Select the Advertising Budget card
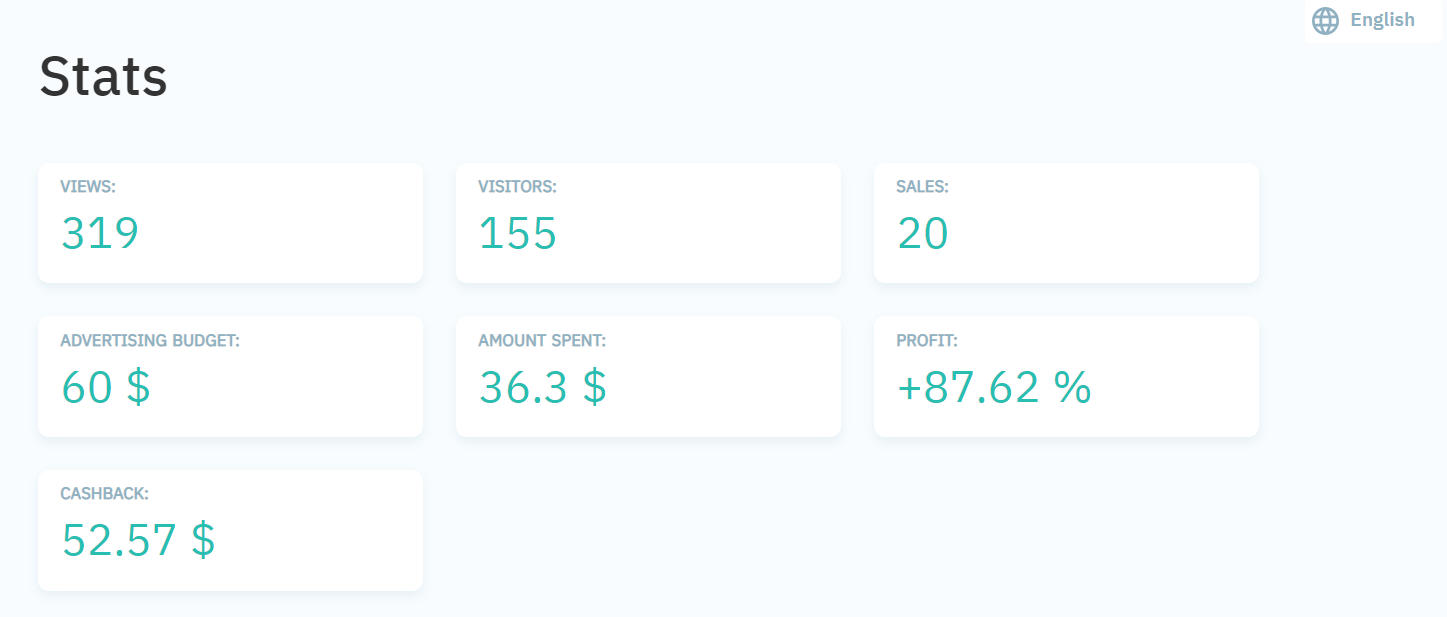This screenshot has height=617, width=1447. click(230, 377)
